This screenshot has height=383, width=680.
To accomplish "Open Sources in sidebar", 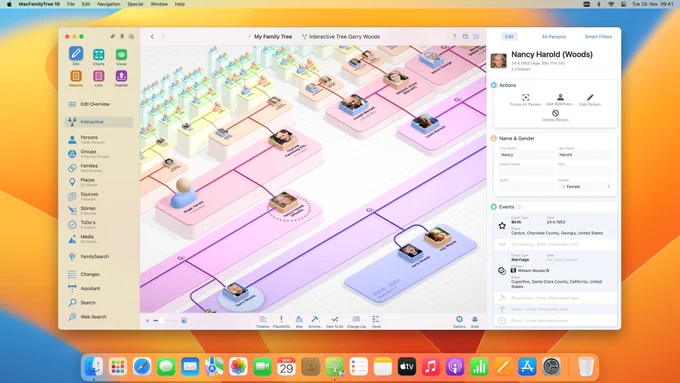I will click(99, 196).
